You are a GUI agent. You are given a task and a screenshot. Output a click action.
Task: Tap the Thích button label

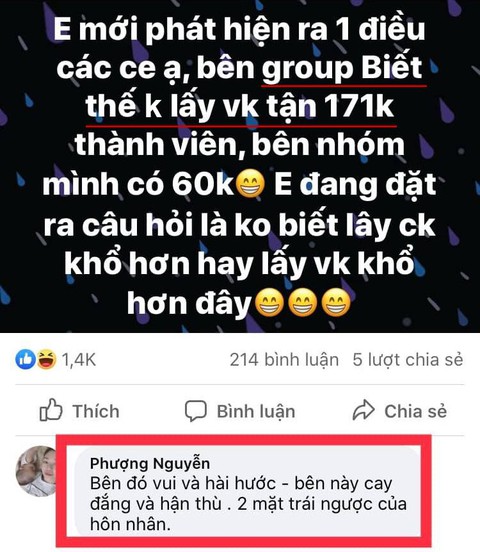(x=96, y=411)
